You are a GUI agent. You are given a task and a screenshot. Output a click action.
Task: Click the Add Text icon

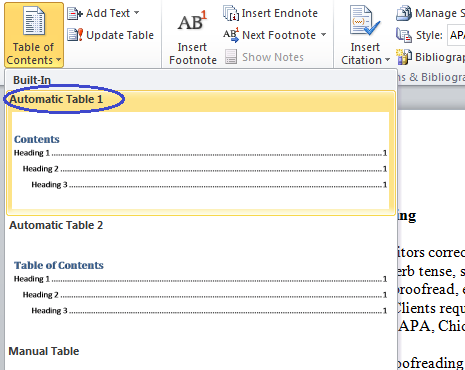(x=75, y=13)
